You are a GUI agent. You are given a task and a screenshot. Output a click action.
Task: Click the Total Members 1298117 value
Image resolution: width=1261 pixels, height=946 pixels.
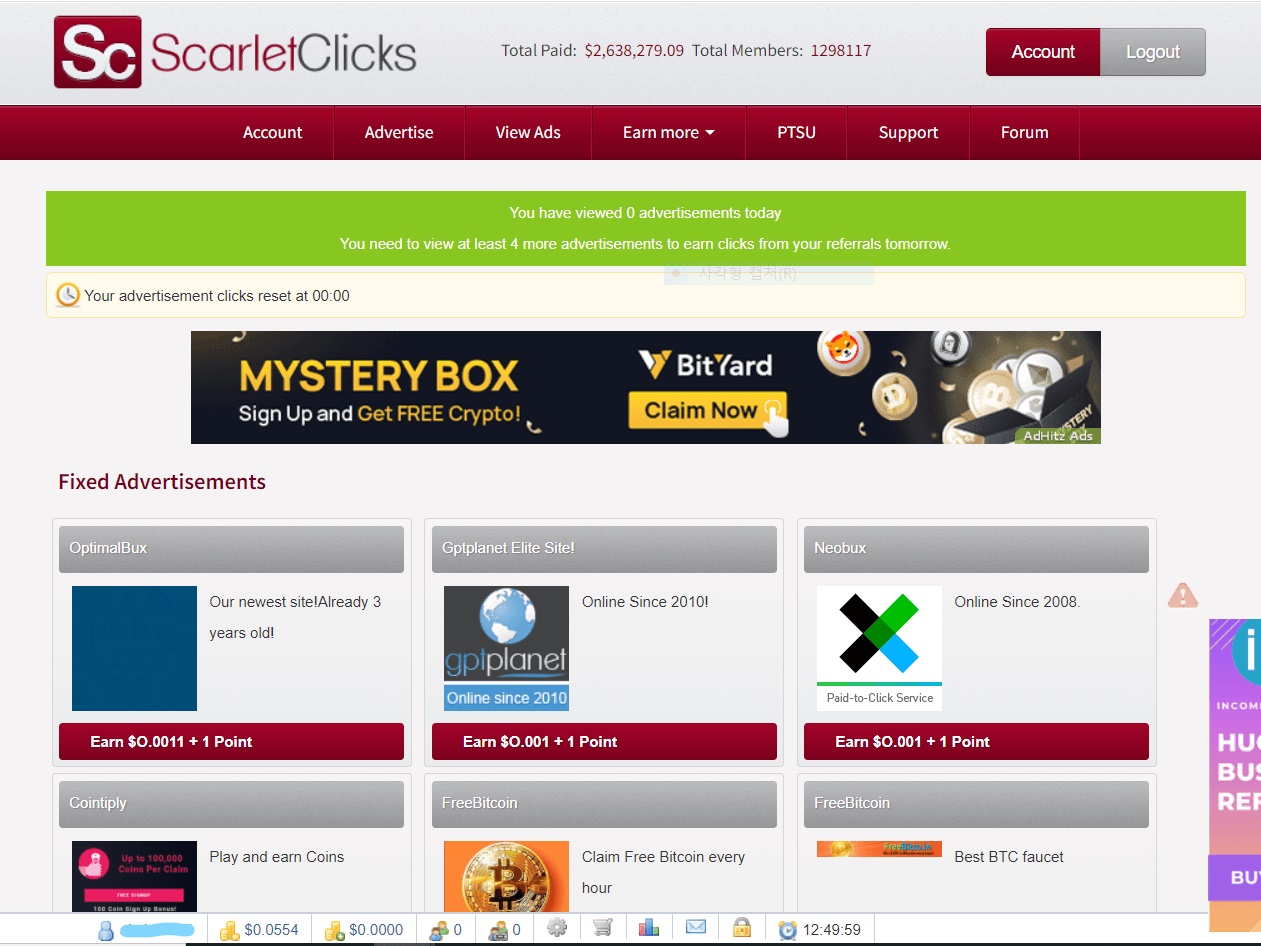841,50
